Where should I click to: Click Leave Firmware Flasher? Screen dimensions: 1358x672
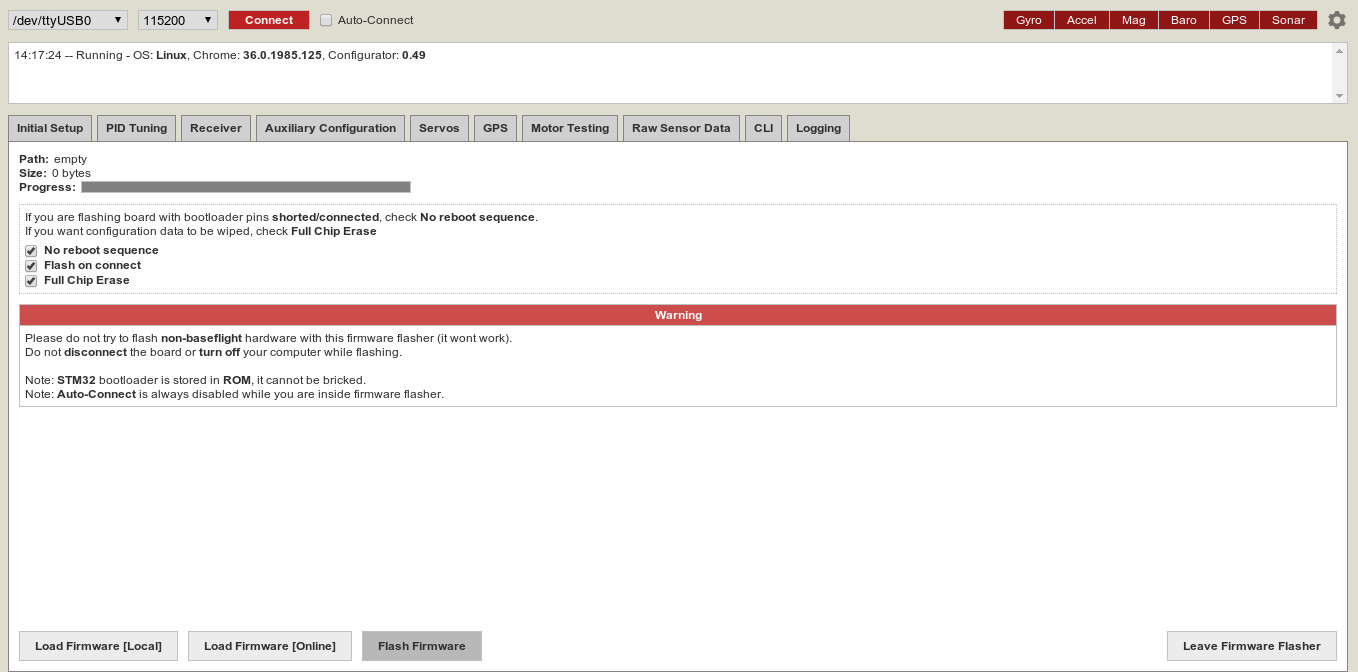1252,646
